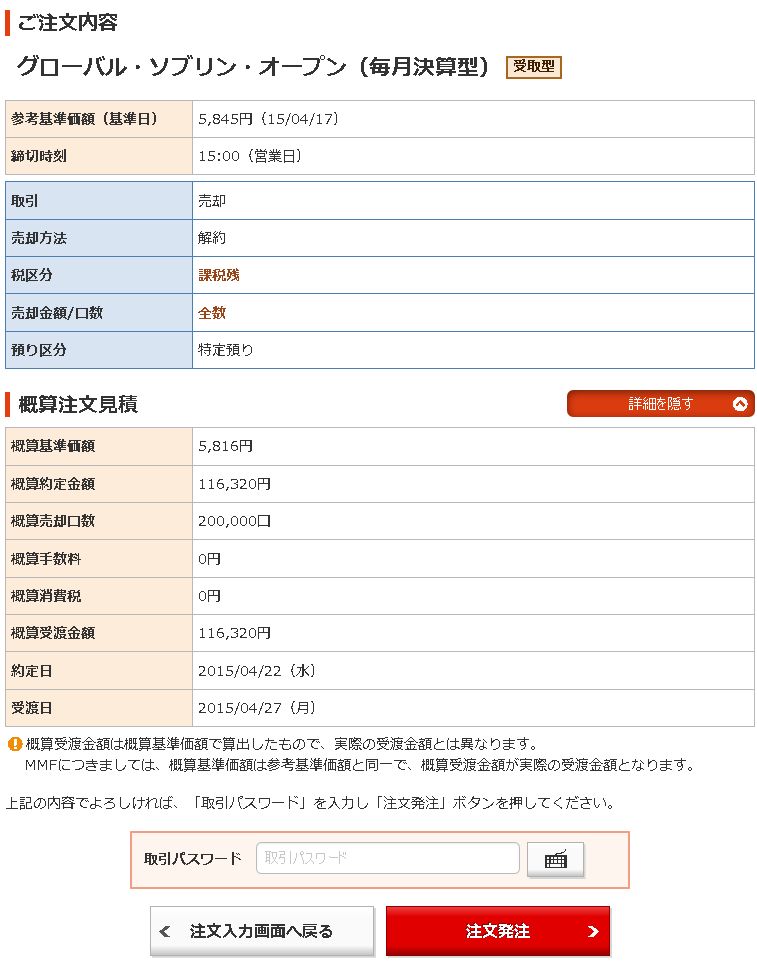Viewport: 757px width, 977px height.
Task: Click the 売却 transaction value
Action: click(x=212, y=201)
